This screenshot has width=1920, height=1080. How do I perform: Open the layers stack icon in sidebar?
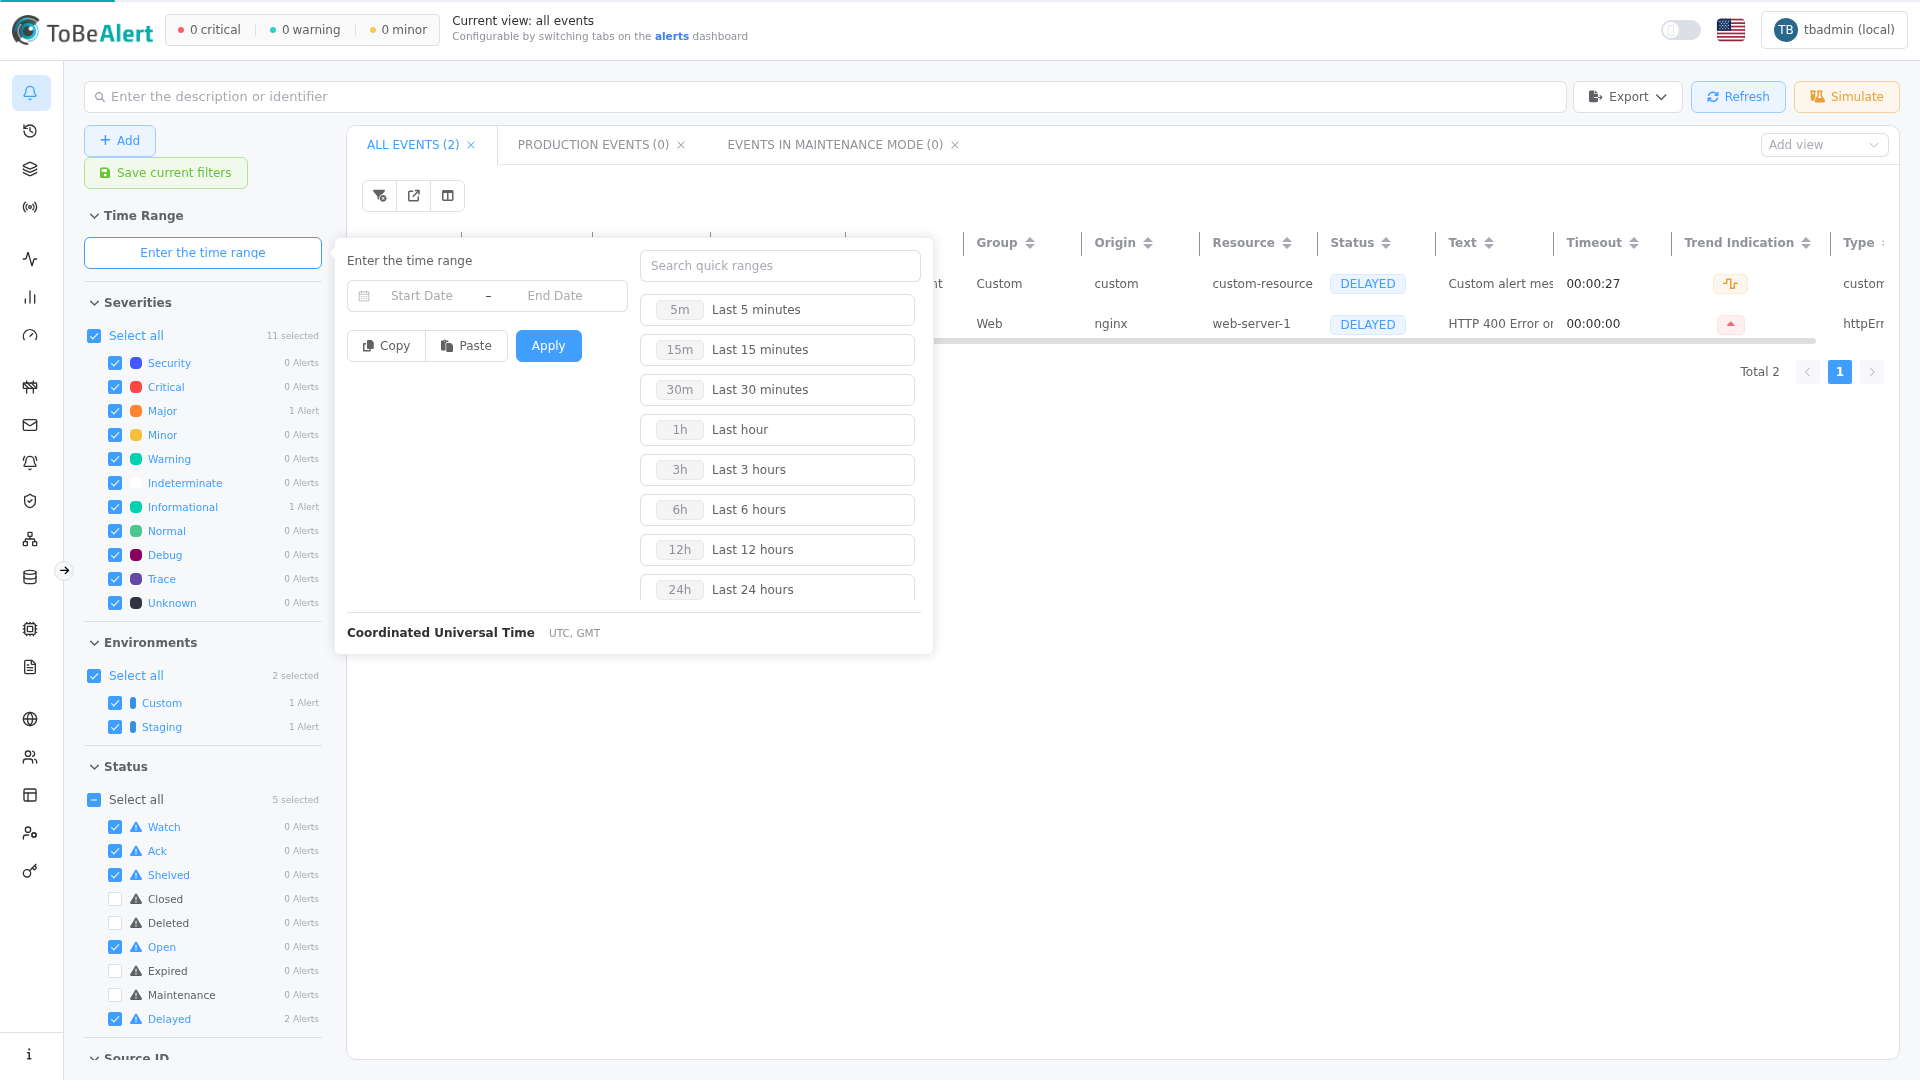point(30,169)
